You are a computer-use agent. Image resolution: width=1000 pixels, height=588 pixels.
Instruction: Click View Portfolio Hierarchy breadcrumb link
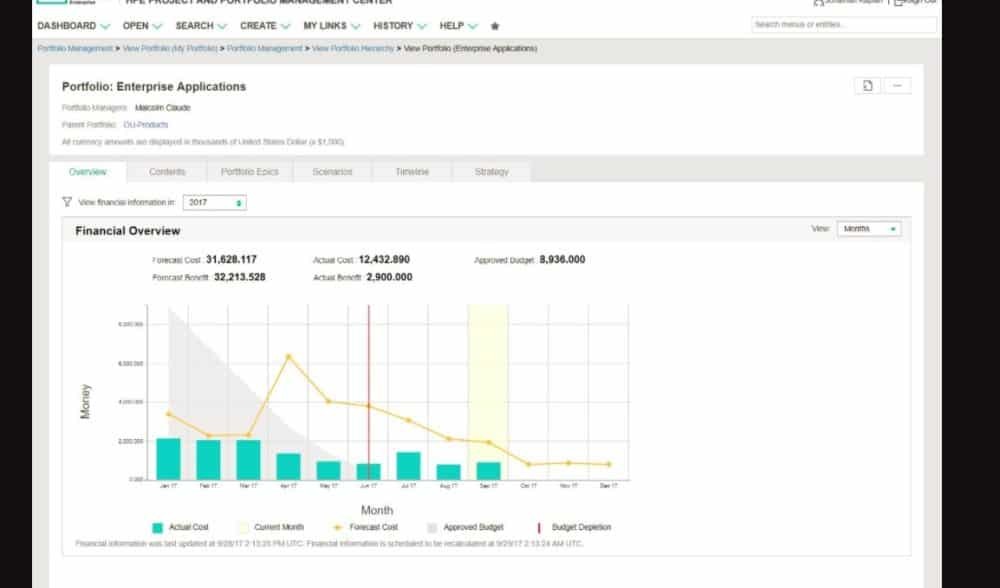coord(352,48)
